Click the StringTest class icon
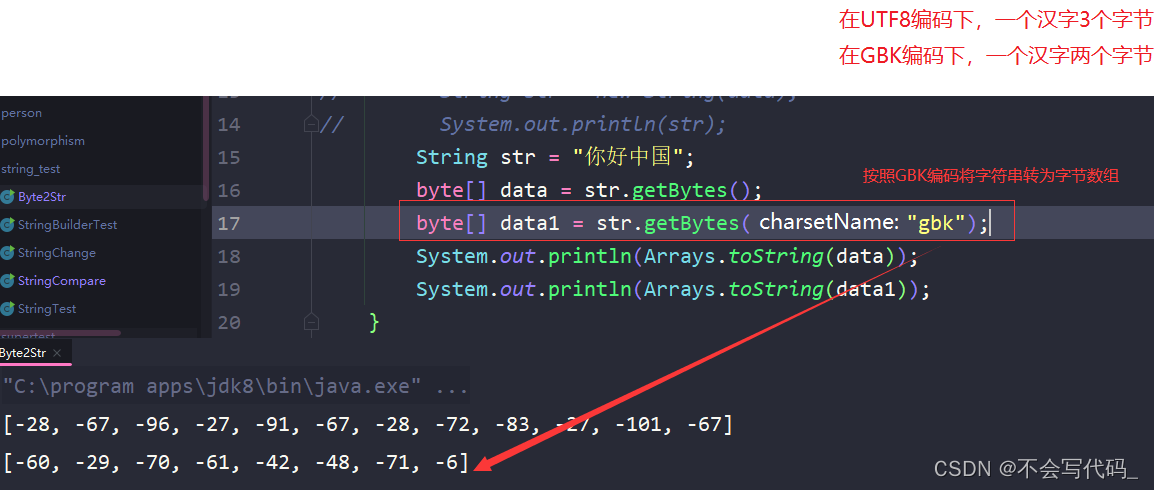 (7, 308)
